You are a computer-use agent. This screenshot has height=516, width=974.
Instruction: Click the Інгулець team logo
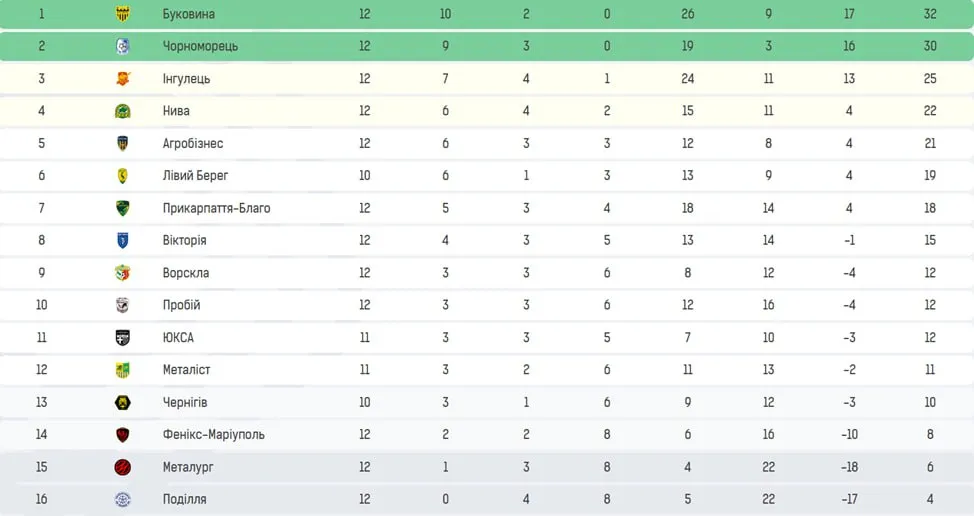click(x=123, y=79)
